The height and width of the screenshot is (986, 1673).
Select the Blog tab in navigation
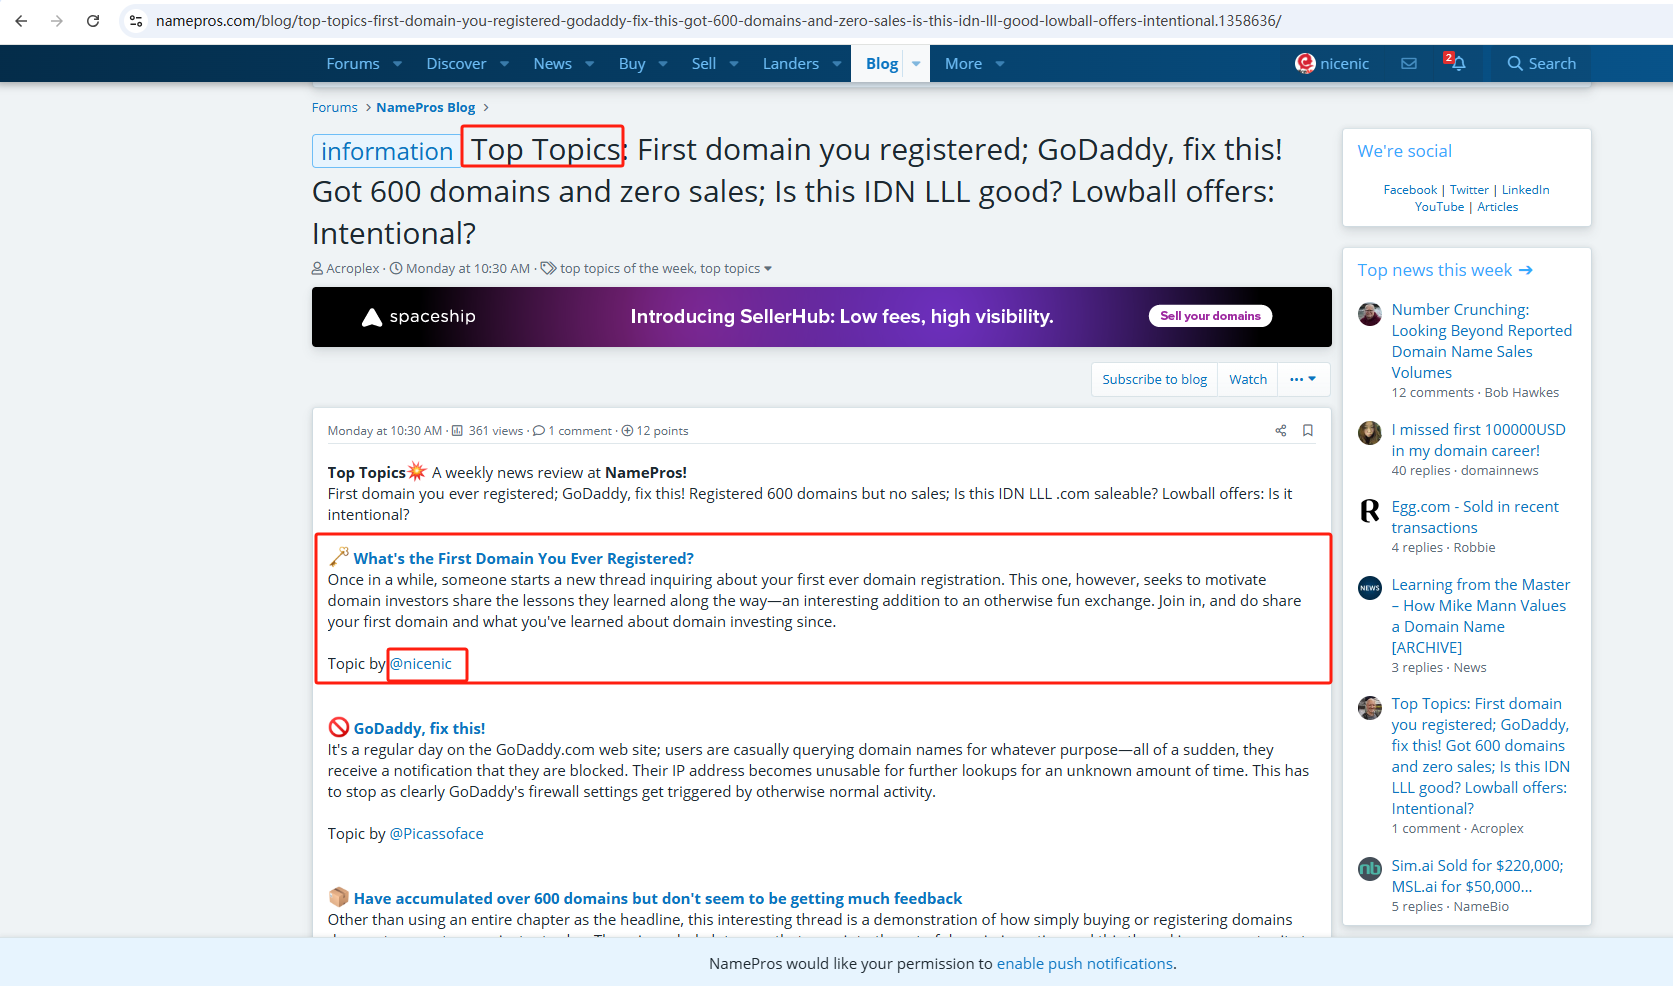[881, 63]
